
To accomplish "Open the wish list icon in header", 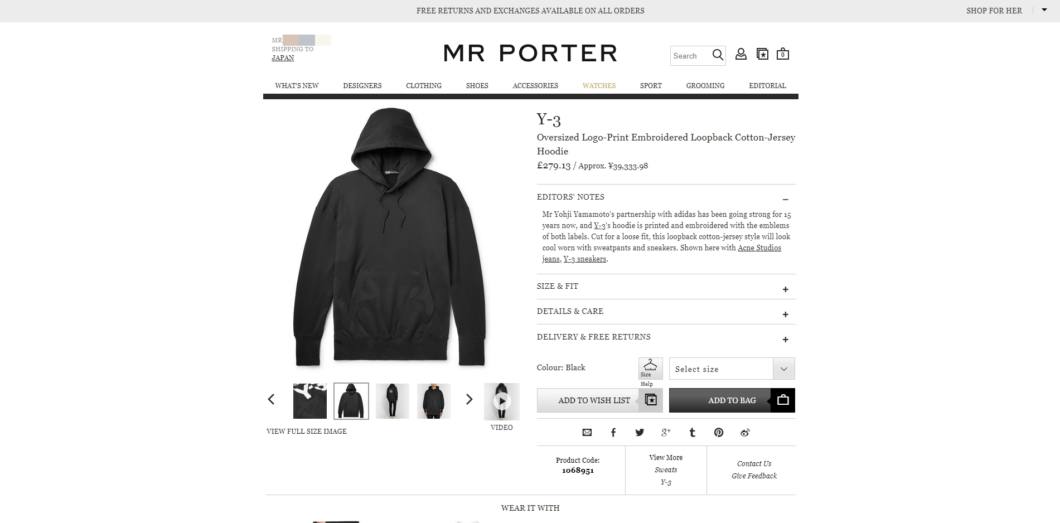I will pyautogui.click(x=762, y=54).
